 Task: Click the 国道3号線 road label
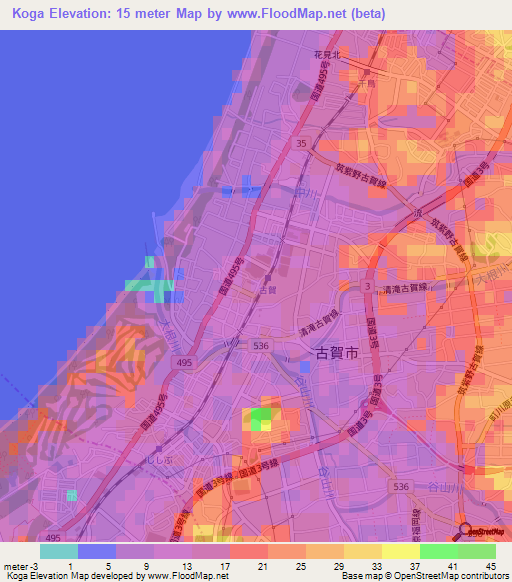[x=259, y=469]
